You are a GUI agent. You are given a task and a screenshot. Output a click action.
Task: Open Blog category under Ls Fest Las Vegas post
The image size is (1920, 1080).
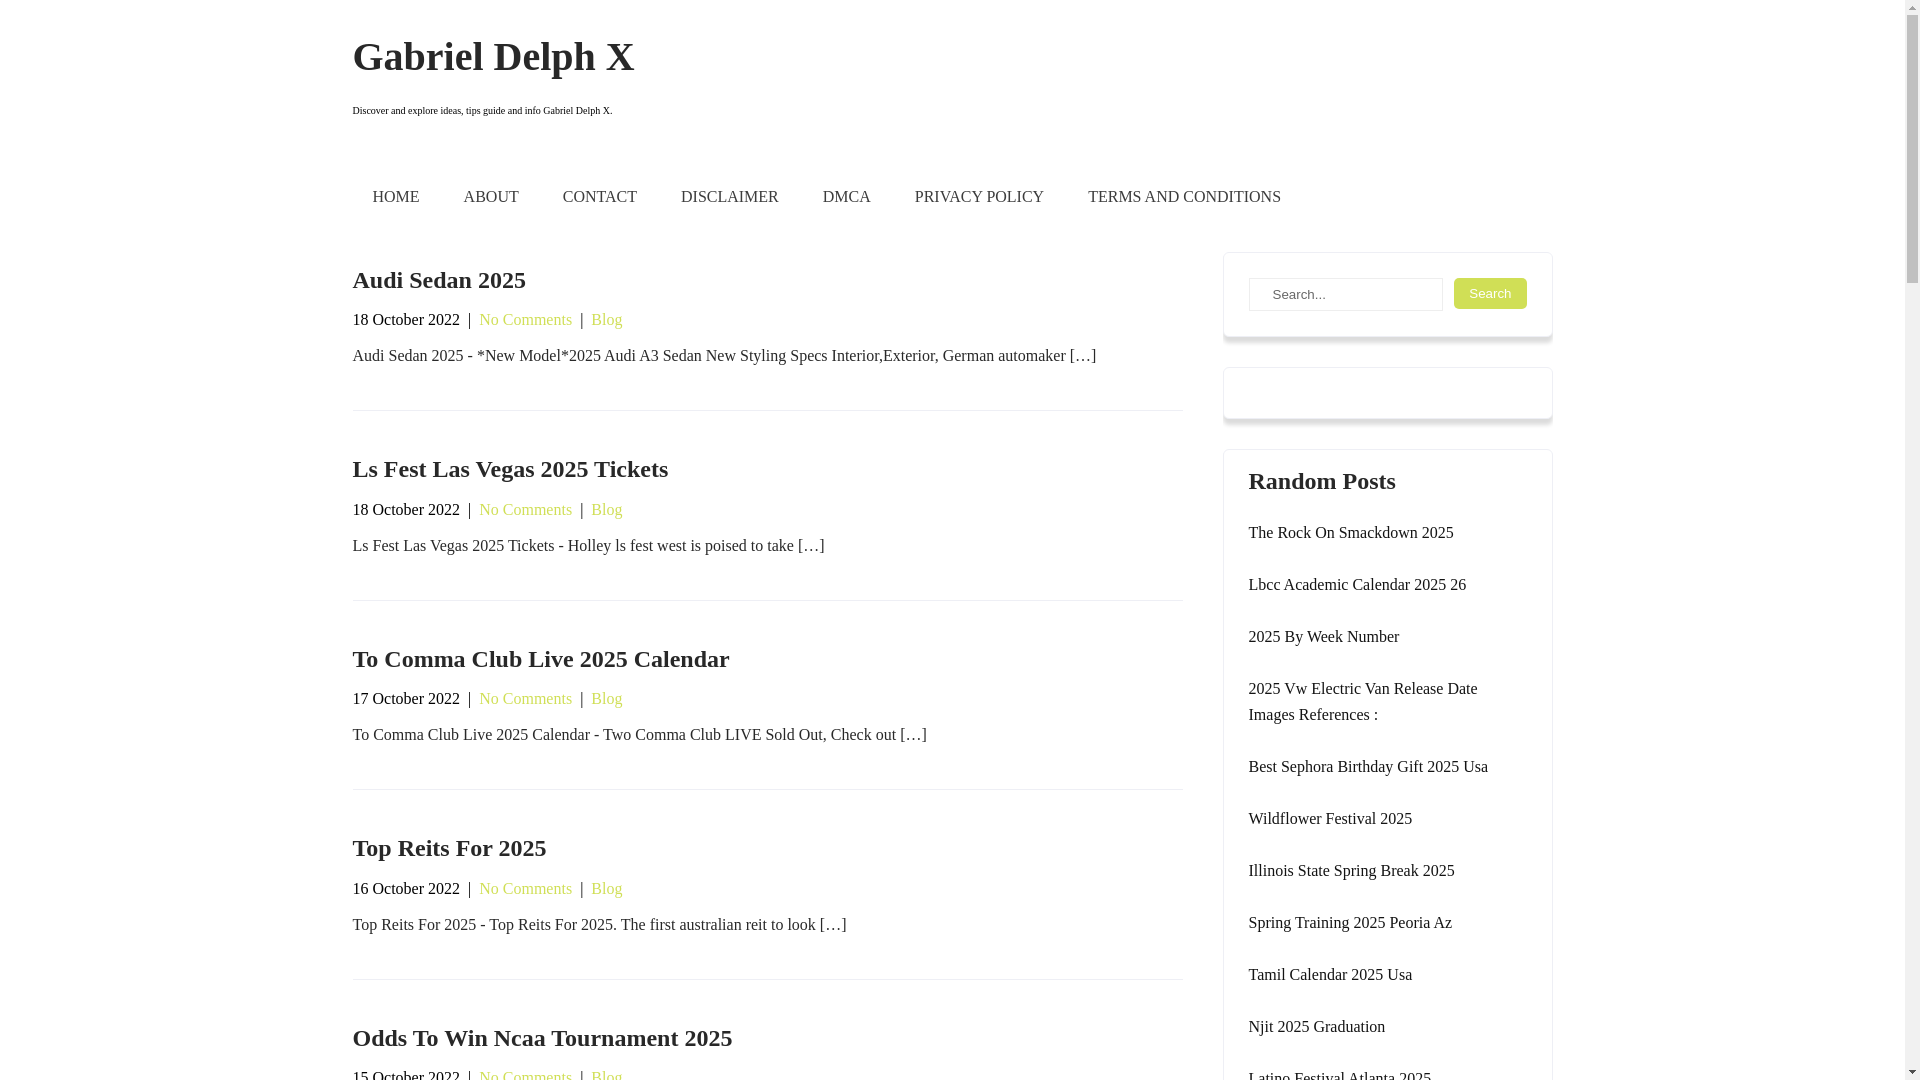(x=607, y=510)
